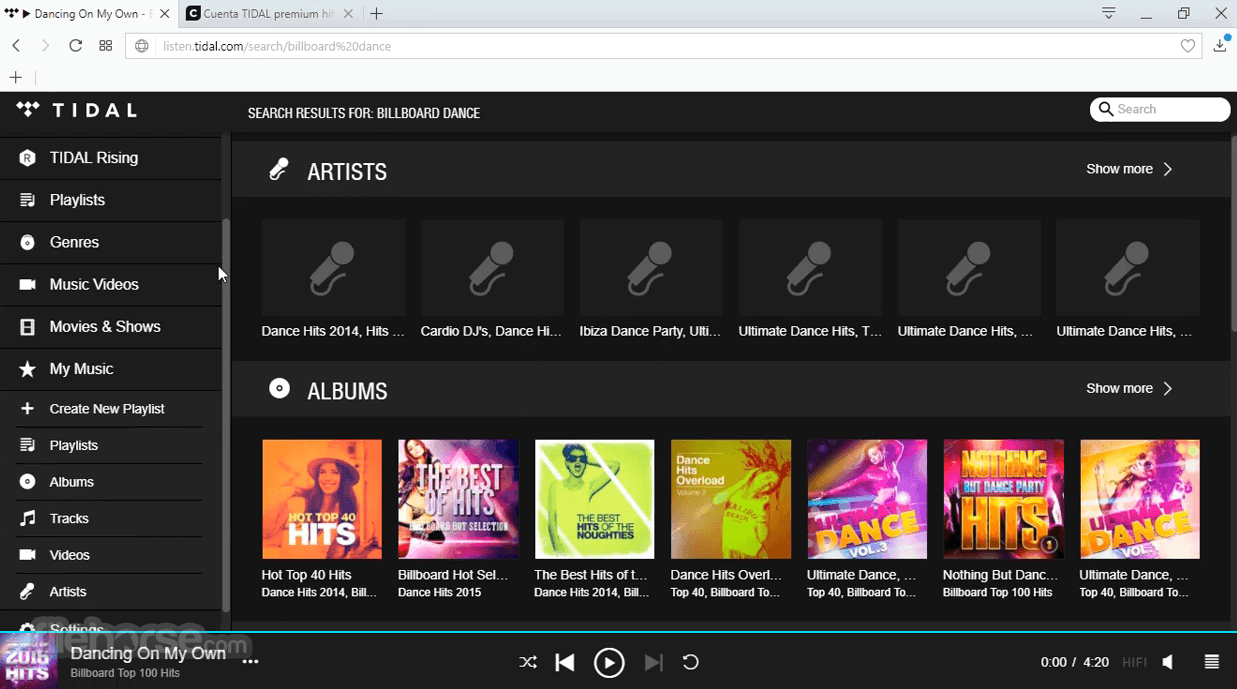Click the sidebar scrollbar
The image size is (1237, 689).
pyautogui.click(x=226, y=415)
